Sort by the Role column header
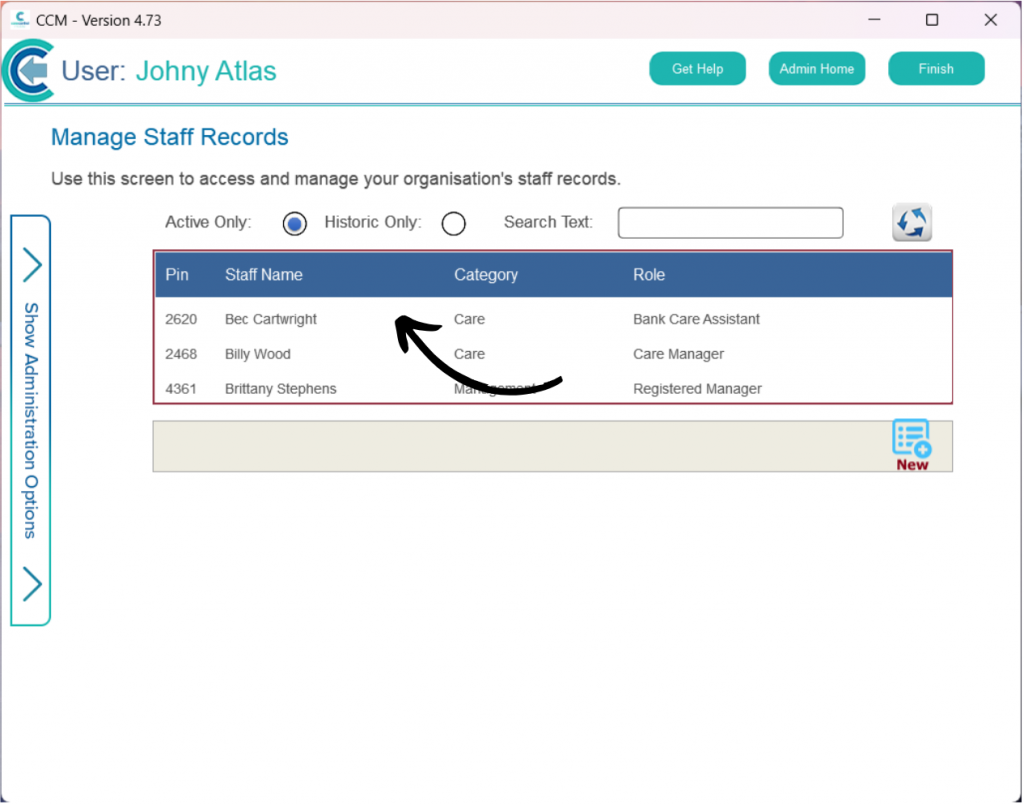The image size is (1024, 804). (x=648, y=275)
